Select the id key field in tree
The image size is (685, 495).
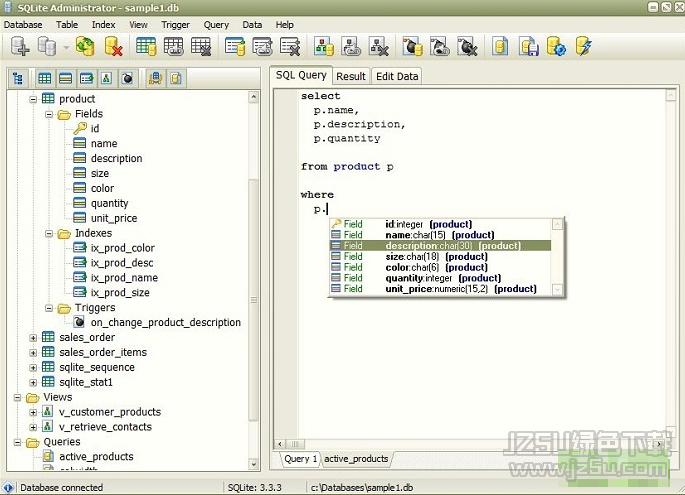point(95,128)
